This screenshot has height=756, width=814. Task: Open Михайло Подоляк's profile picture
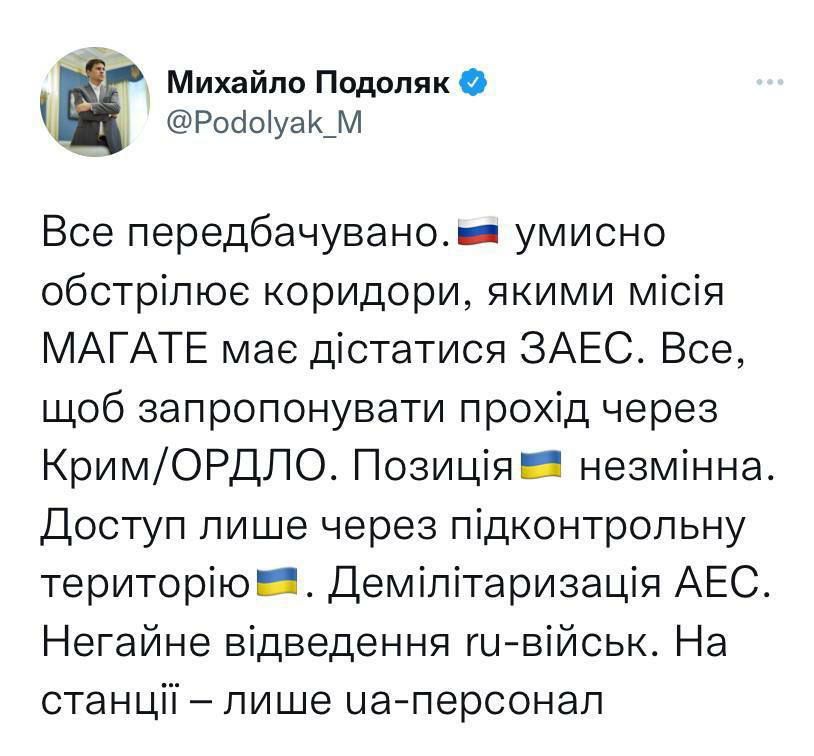click(95, 103)
